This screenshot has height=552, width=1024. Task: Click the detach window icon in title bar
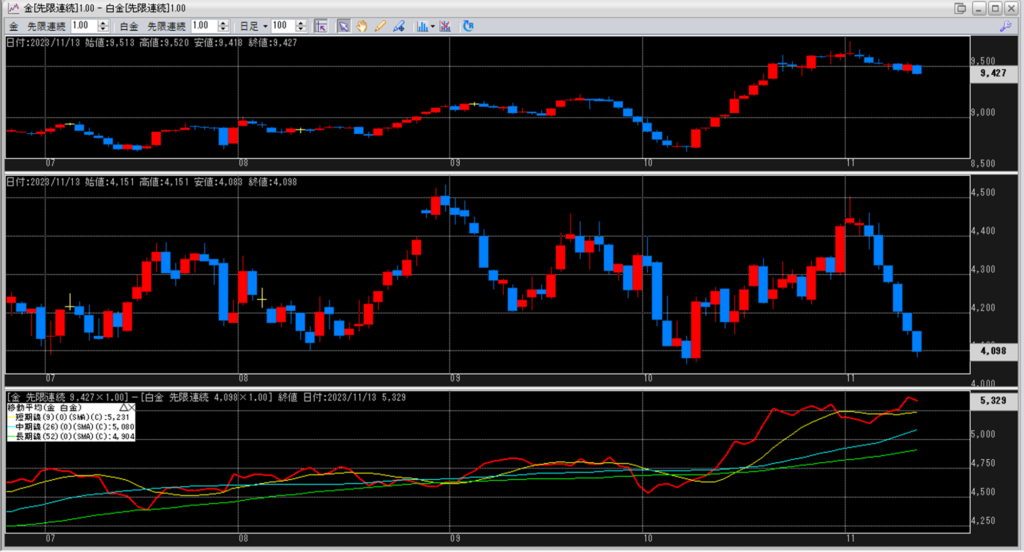pos(961,8)
